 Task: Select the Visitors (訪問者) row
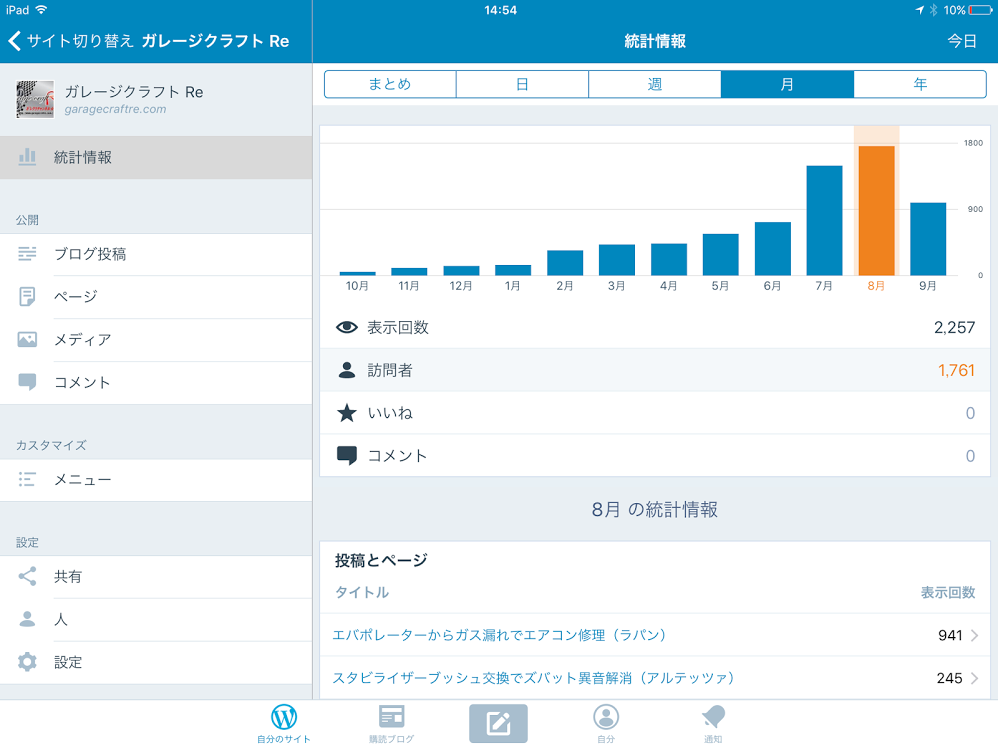(655, 371)
